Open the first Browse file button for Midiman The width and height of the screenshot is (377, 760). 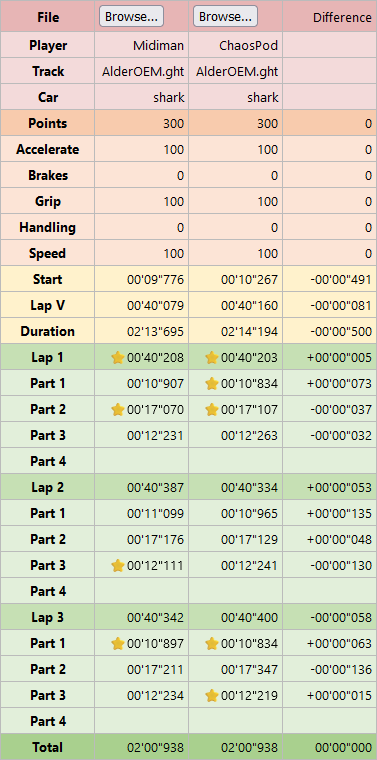click(x=131, y=16)
